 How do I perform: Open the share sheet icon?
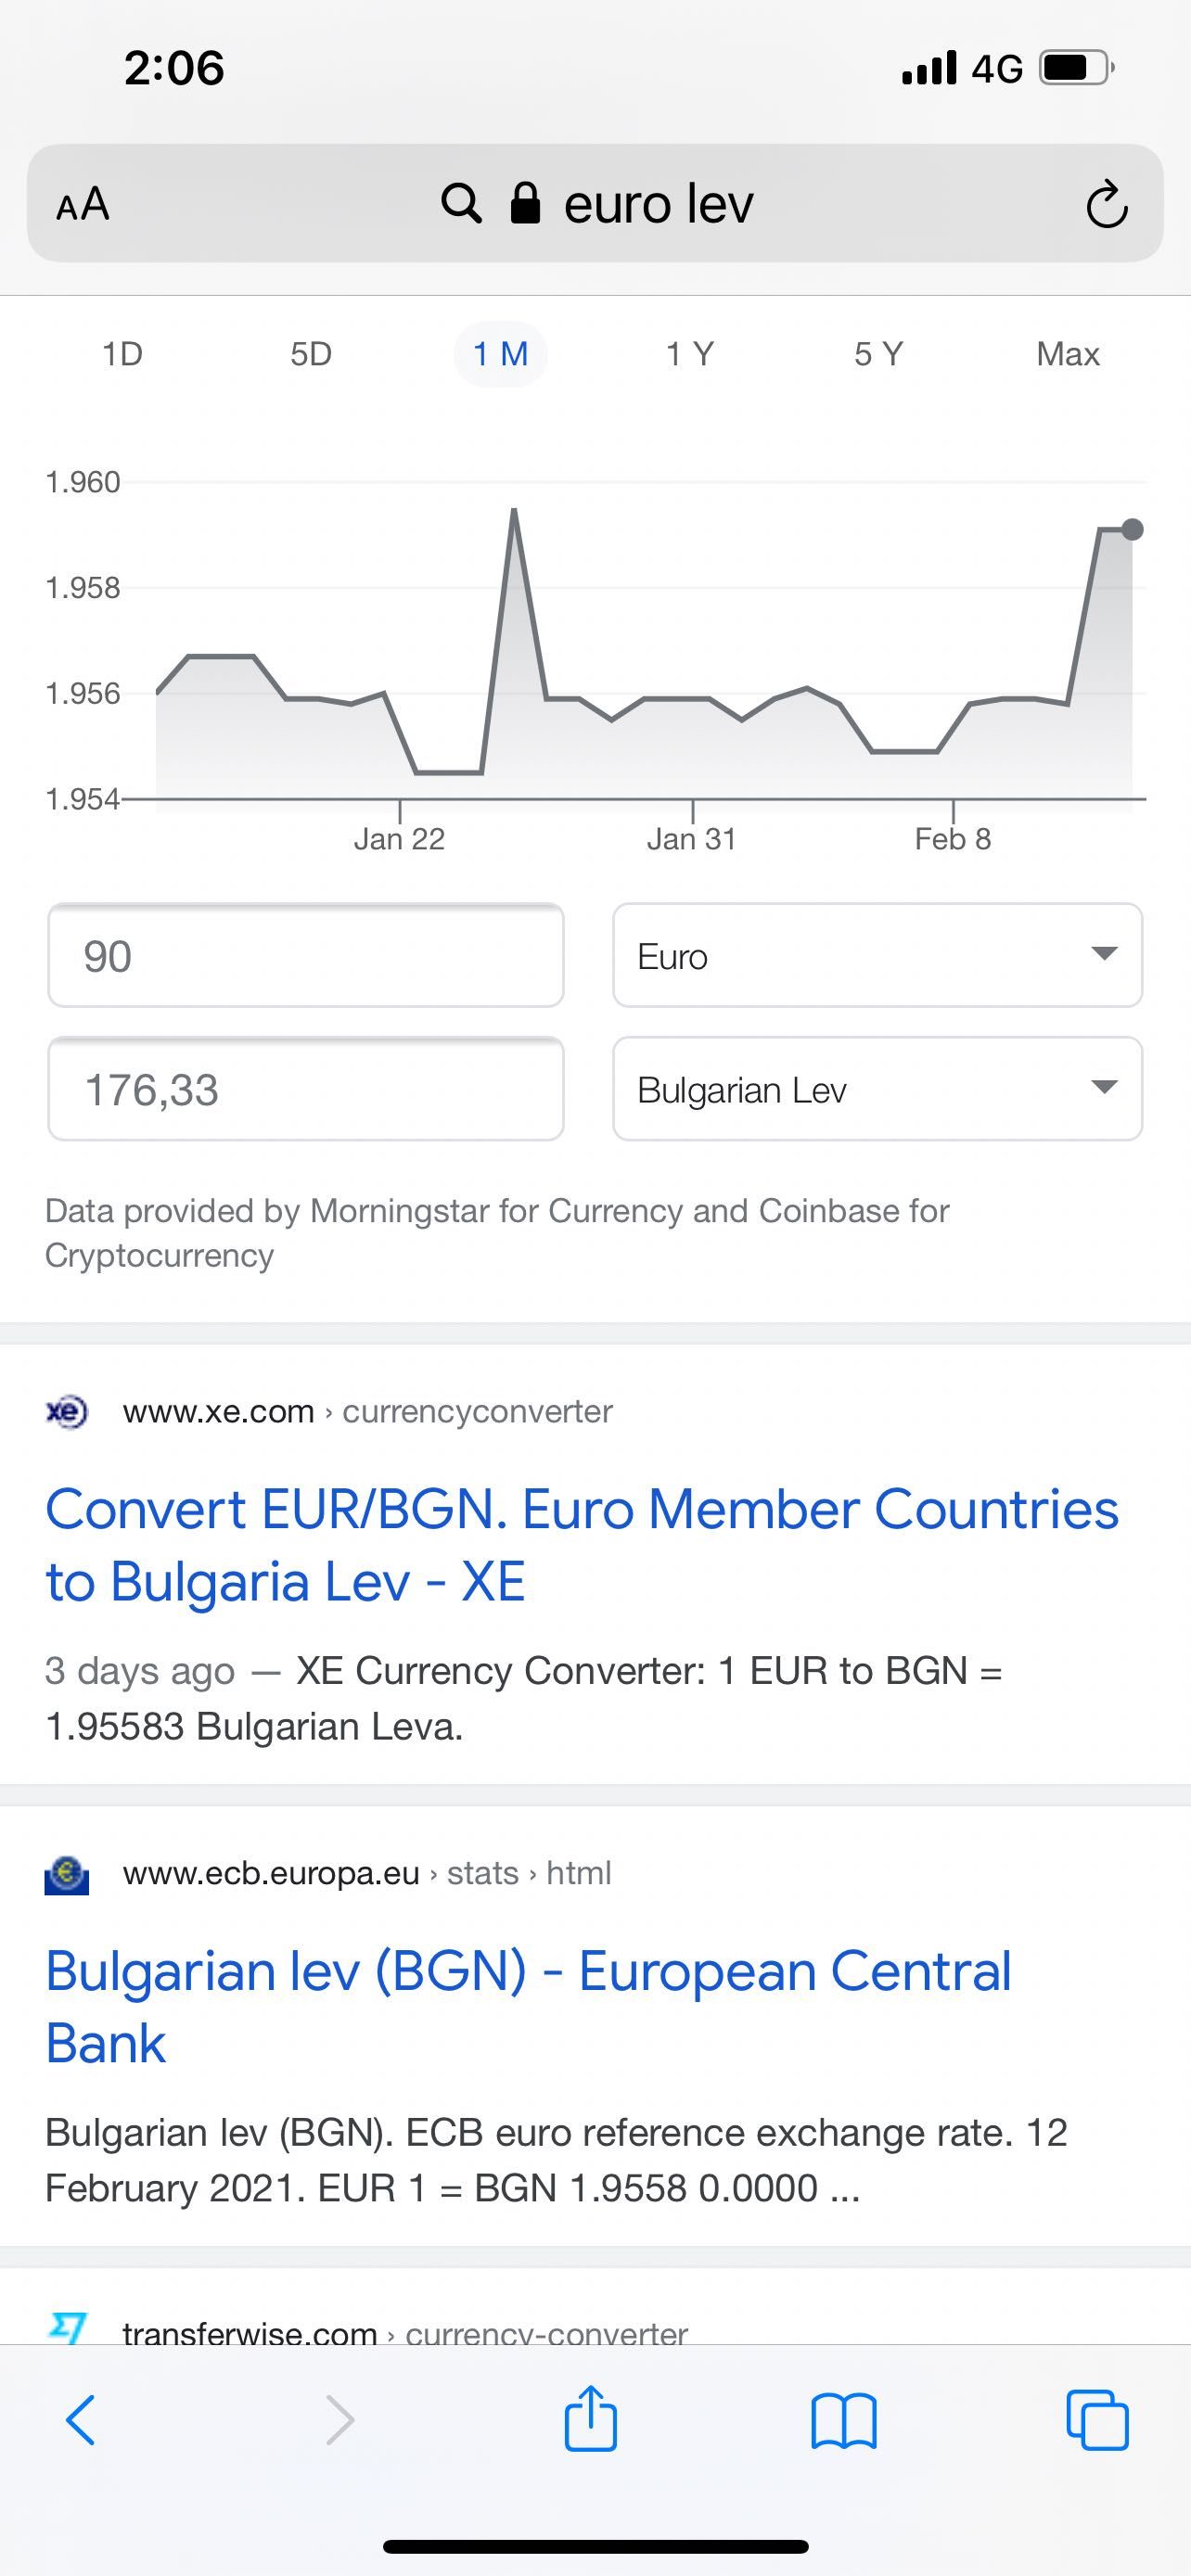591,2418
